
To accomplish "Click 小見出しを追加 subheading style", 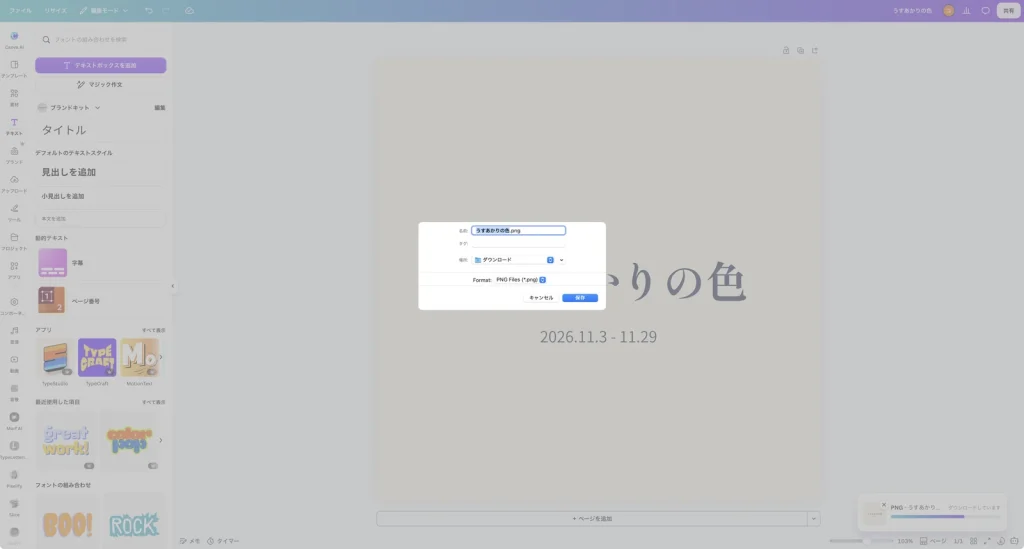I will coord(101,196).
